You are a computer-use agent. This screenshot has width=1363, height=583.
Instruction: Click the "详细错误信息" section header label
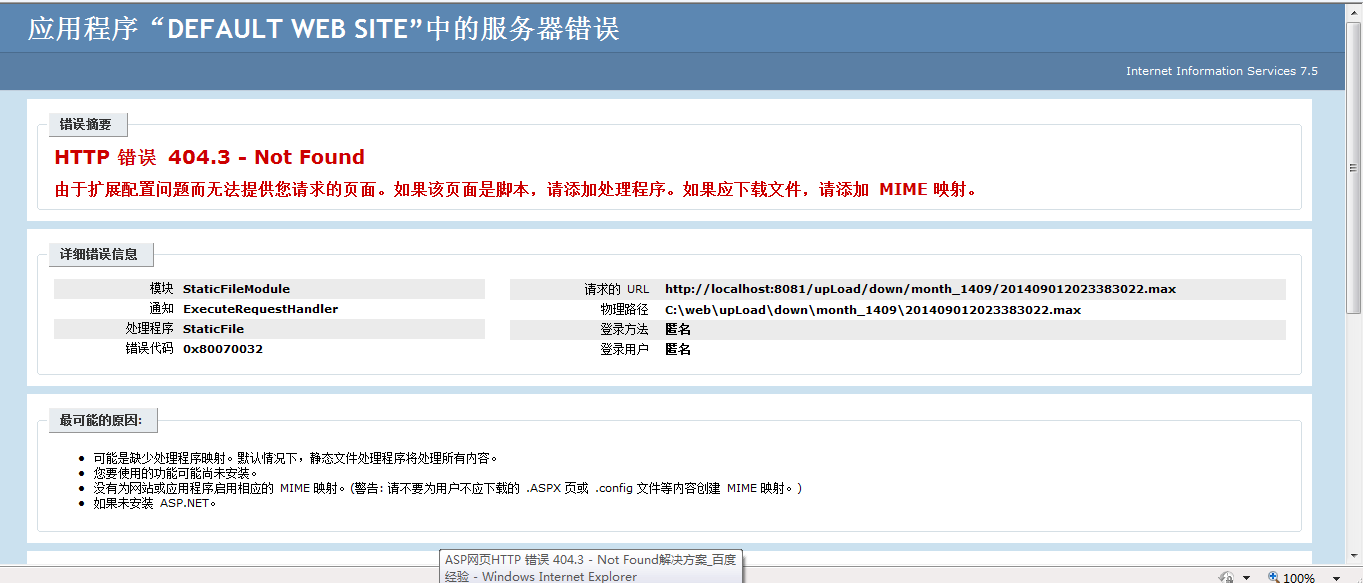100,255
